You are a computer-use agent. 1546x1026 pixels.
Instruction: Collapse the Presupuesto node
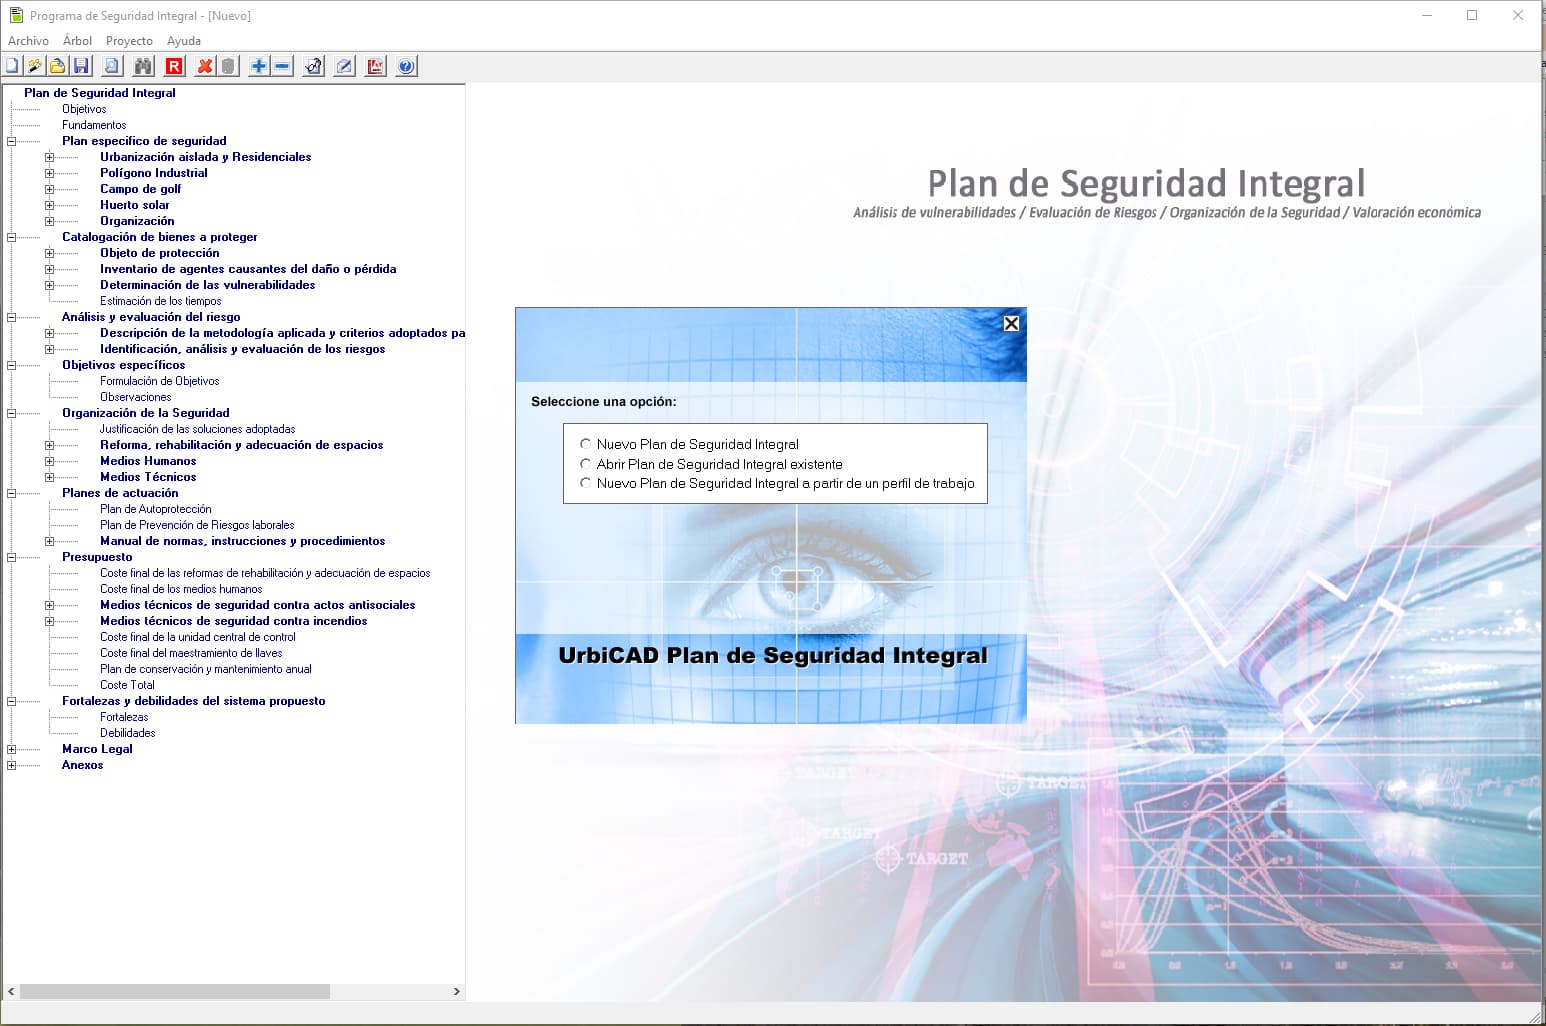pos(11,557)
